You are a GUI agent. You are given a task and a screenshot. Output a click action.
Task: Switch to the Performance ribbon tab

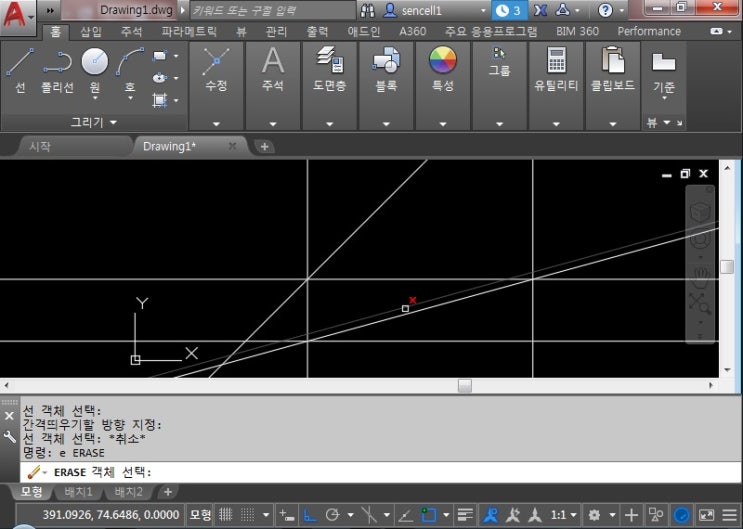point(649,32)
